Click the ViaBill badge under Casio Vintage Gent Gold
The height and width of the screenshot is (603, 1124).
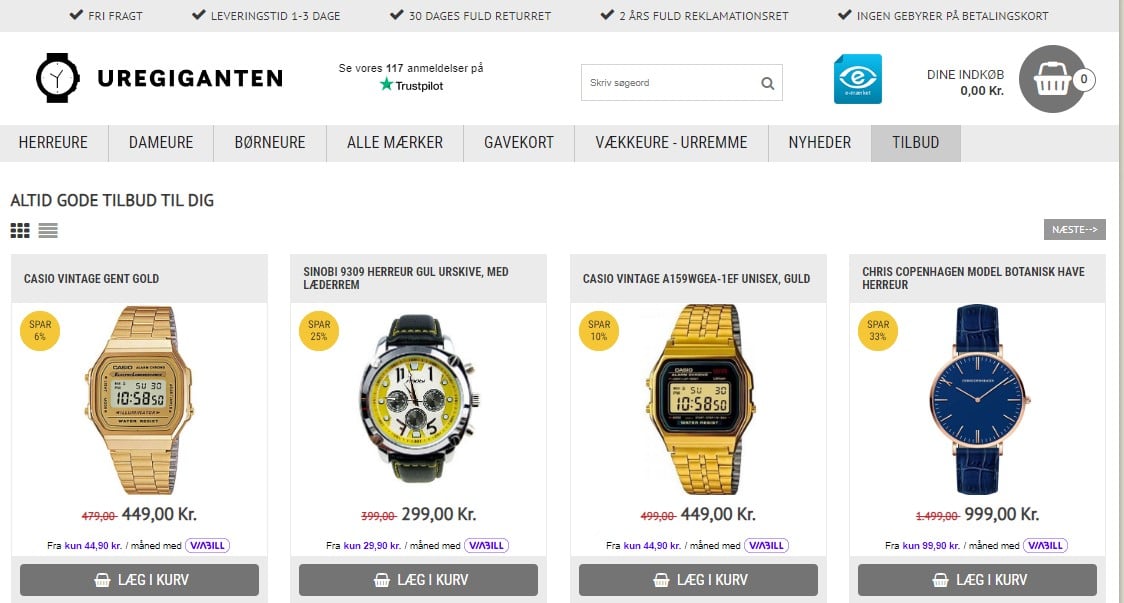tap(207, 546)
